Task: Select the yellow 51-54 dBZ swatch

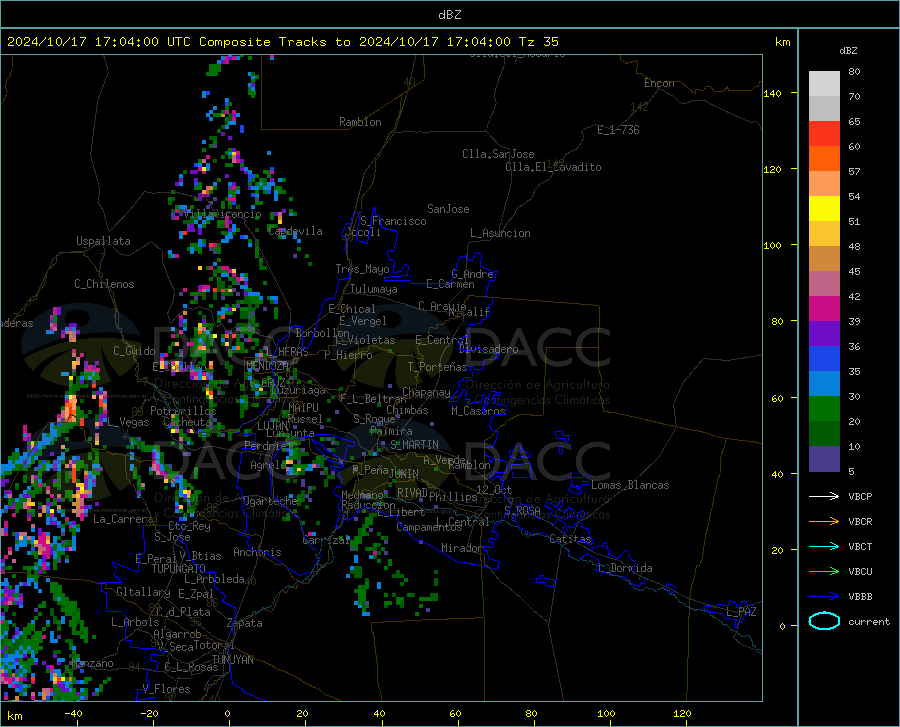Action: tap(824, 209)
